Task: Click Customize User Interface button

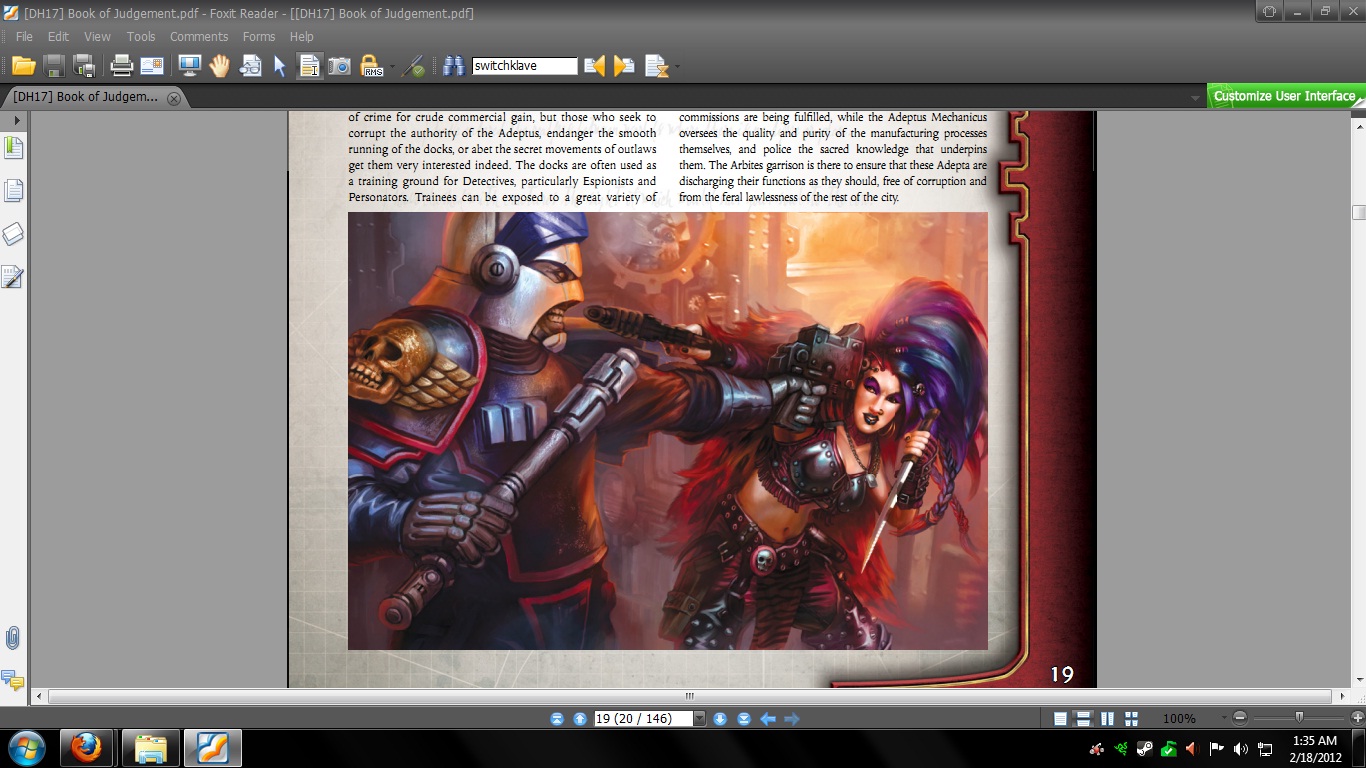Action: coord(1285,96)
